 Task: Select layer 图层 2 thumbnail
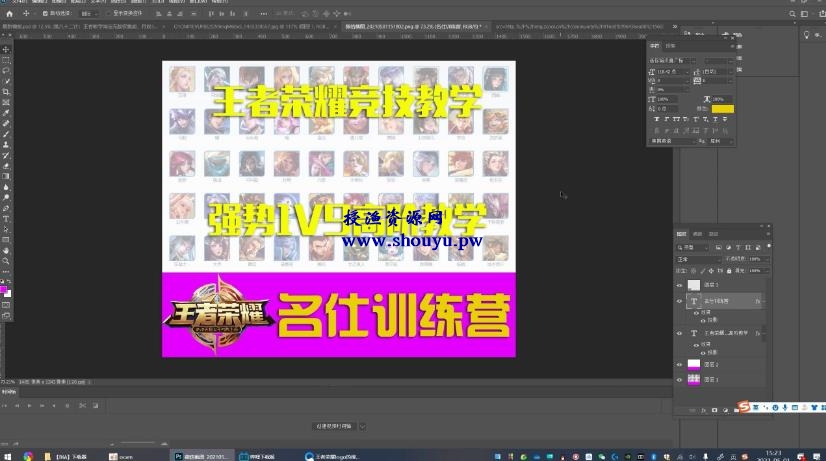694,365
